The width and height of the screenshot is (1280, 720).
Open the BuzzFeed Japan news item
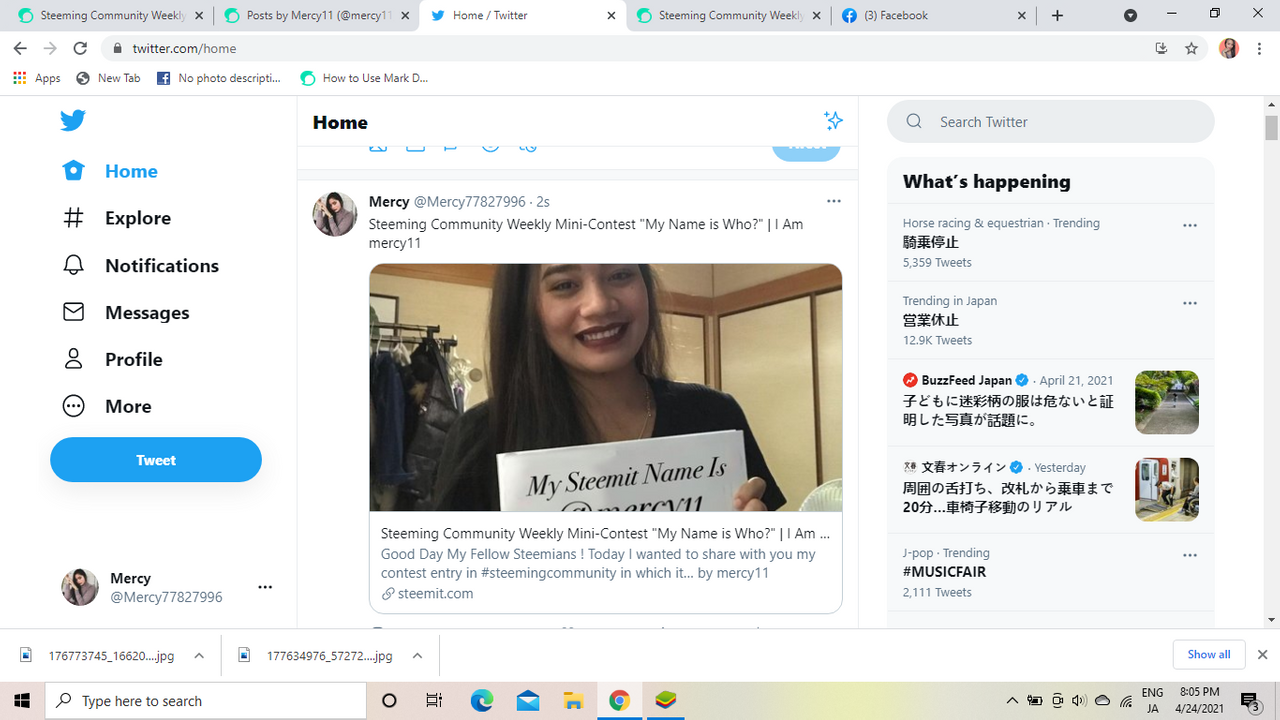click(1050, 401)
